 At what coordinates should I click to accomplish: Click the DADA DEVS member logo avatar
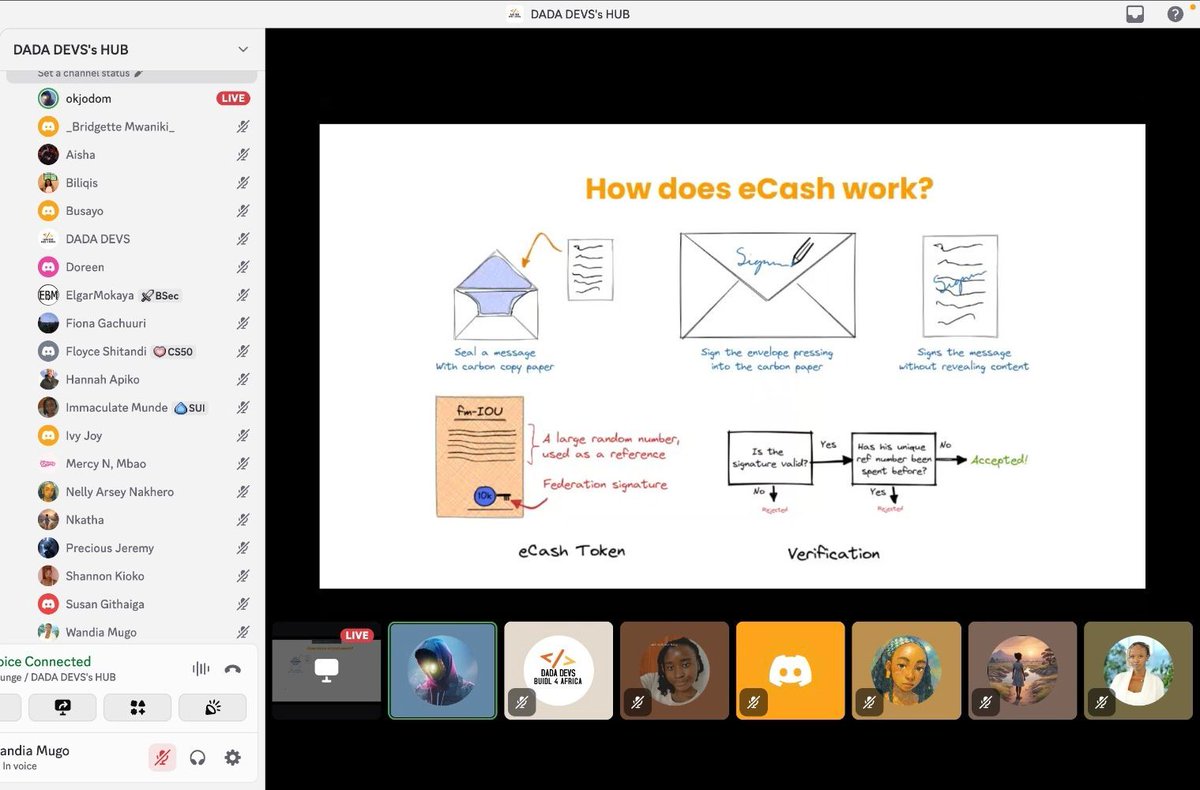tap(48, 239)
